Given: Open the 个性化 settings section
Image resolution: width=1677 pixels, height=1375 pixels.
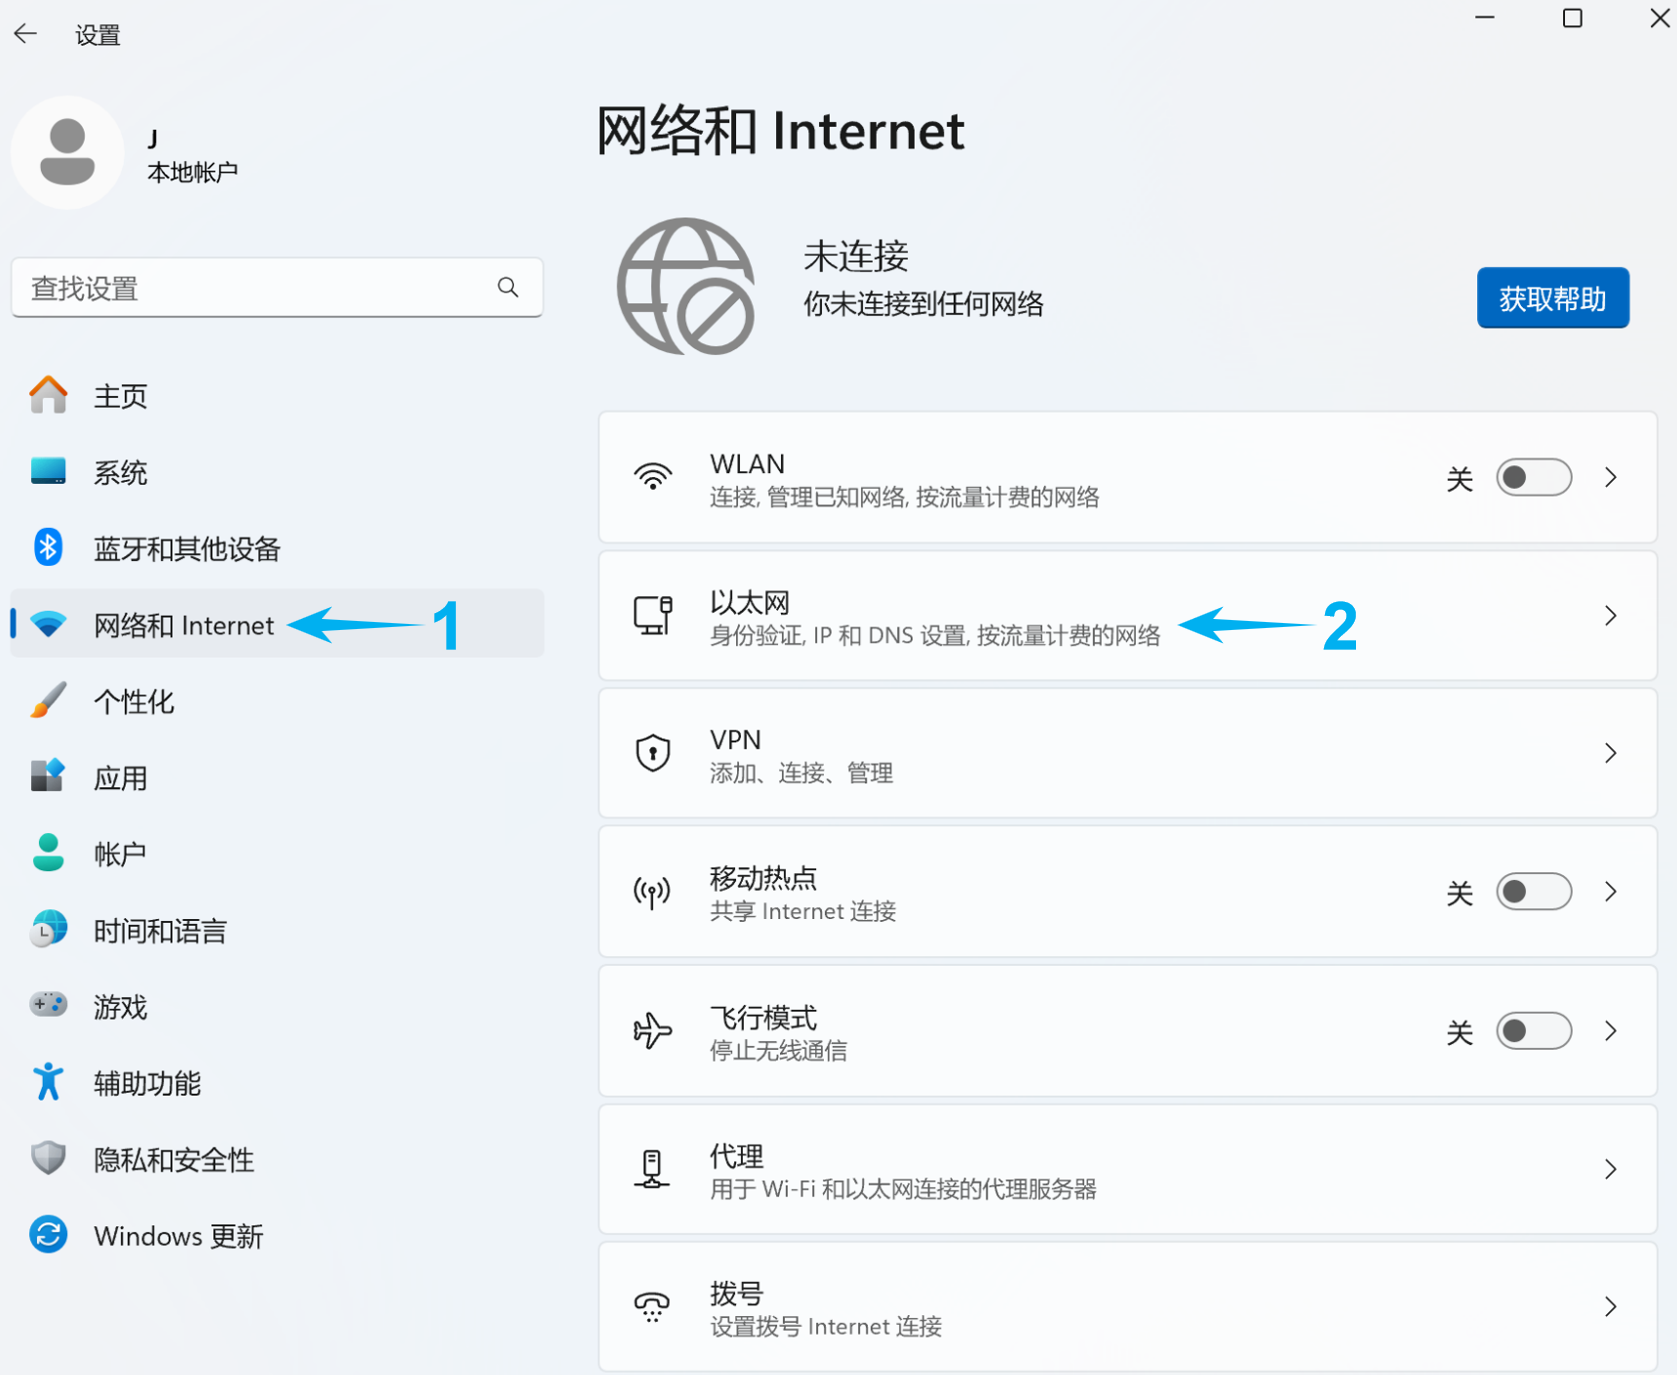Looking at the screenshot, I should coord(134,702).
